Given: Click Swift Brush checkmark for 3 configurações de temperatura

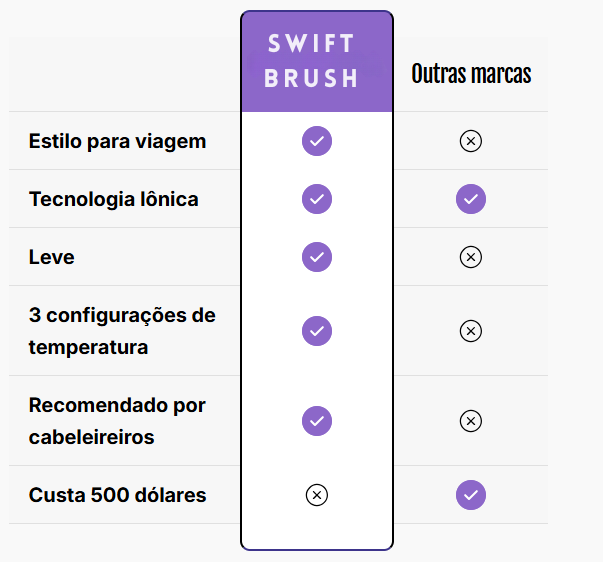Looking at the screenshot, I should coord(316,330).
